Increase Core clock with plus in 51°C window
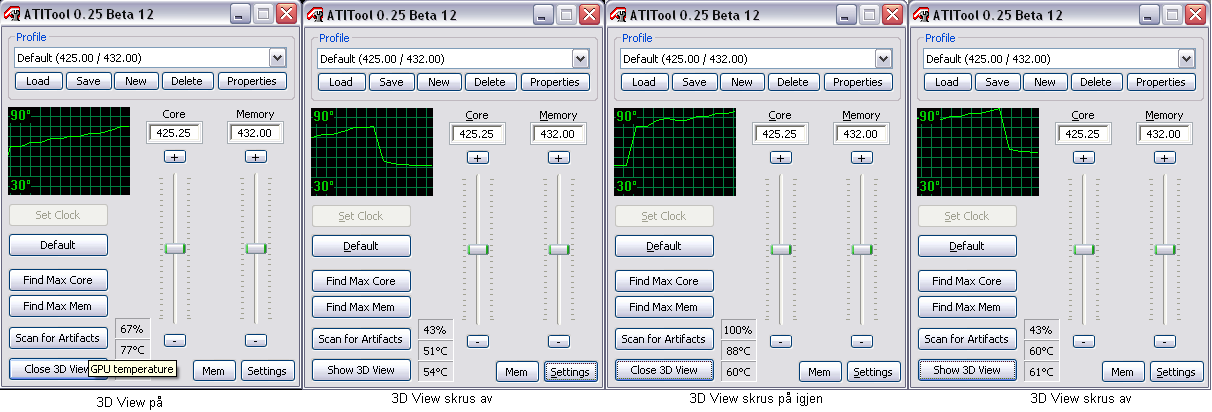This screenshot has height=412, width=1212. click(x=477, y=157)
